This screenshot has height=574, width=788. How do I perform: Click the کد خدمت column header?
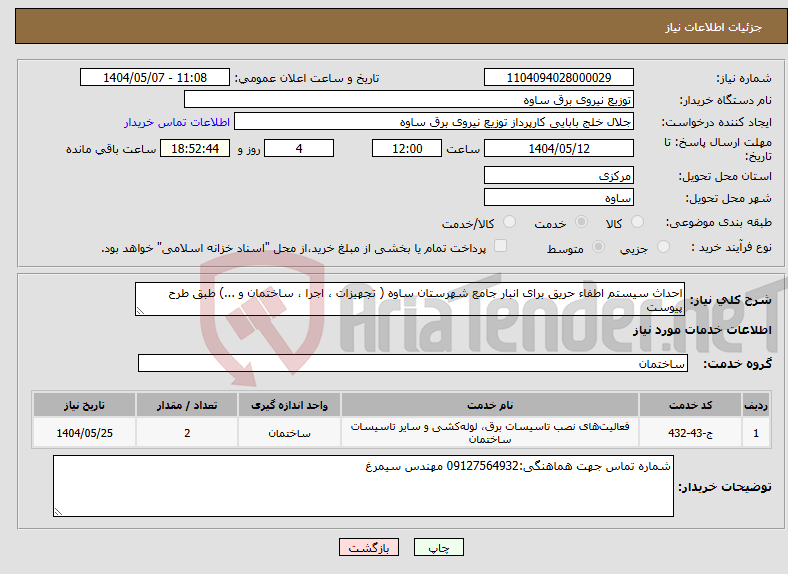pyautogui.click(x=691, y=405)
